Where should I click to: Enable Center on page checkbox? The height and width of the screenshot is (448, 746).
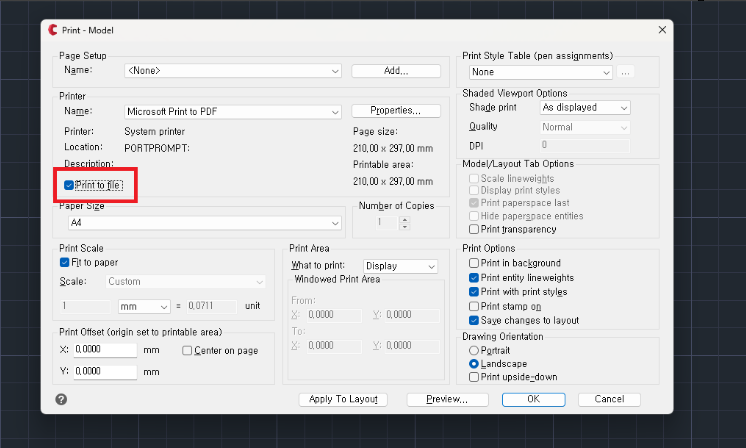pyautogui.click(x=187, y=351)
